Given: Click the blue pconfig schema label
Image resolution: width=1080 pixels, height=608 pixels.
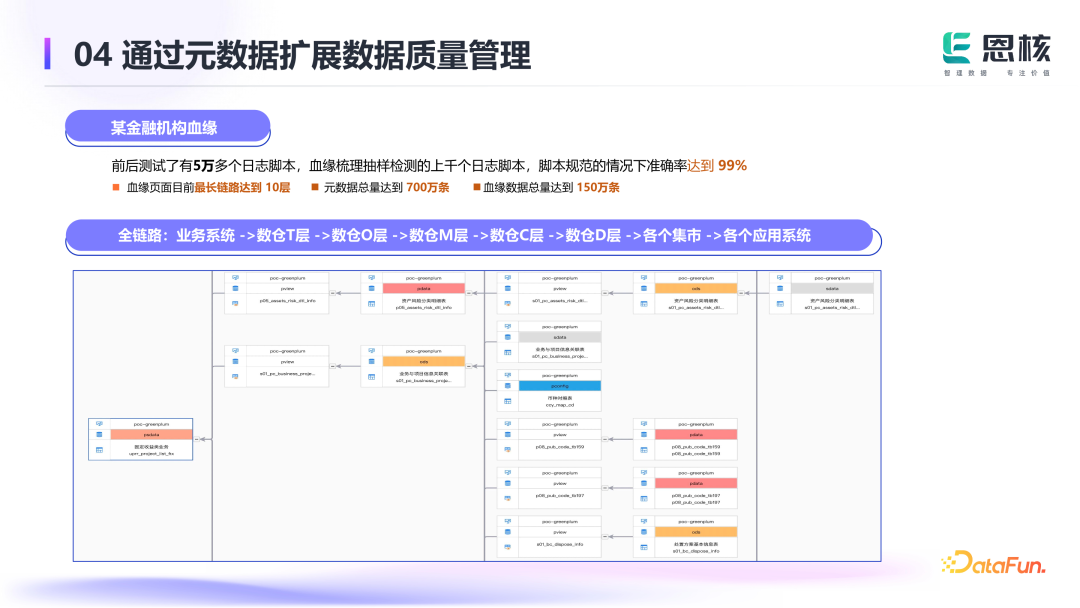Looking at the screenshot, I should pos(559,385).
